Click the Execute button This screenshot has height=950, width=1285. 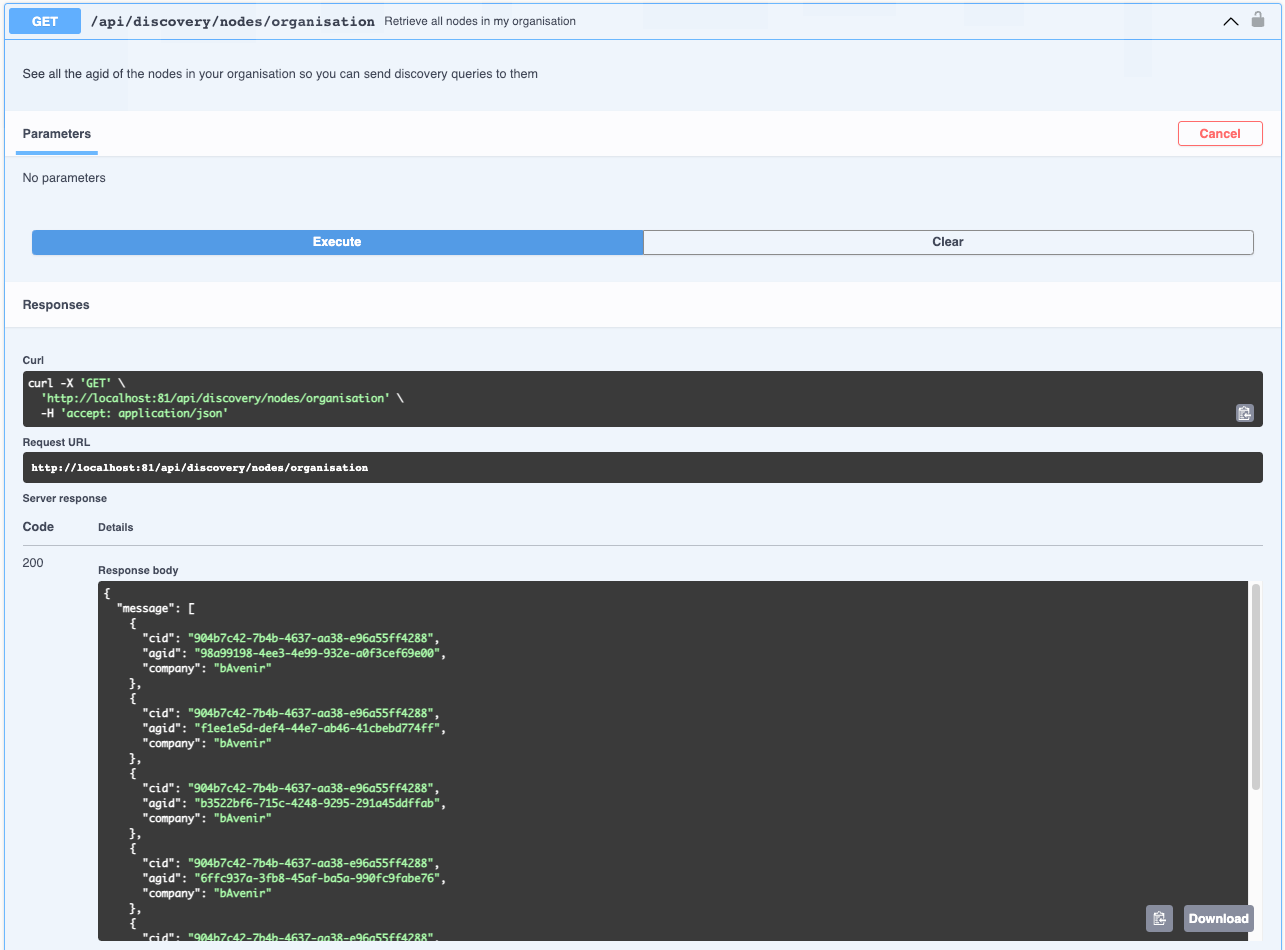click(337, 242)
